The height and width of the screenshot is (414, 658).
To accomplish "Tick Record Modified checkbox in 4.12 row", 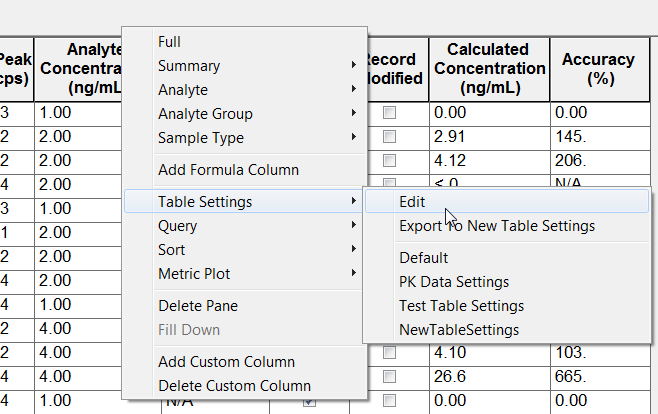I will [x=390, y=162].
